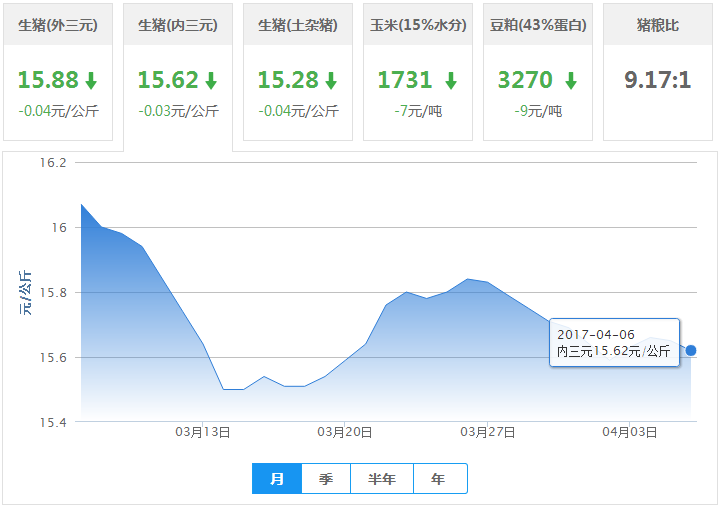This screenshot has width=721, height=510.
Task: Select the 生猪(内三元) tab
Action: point(178,25)
